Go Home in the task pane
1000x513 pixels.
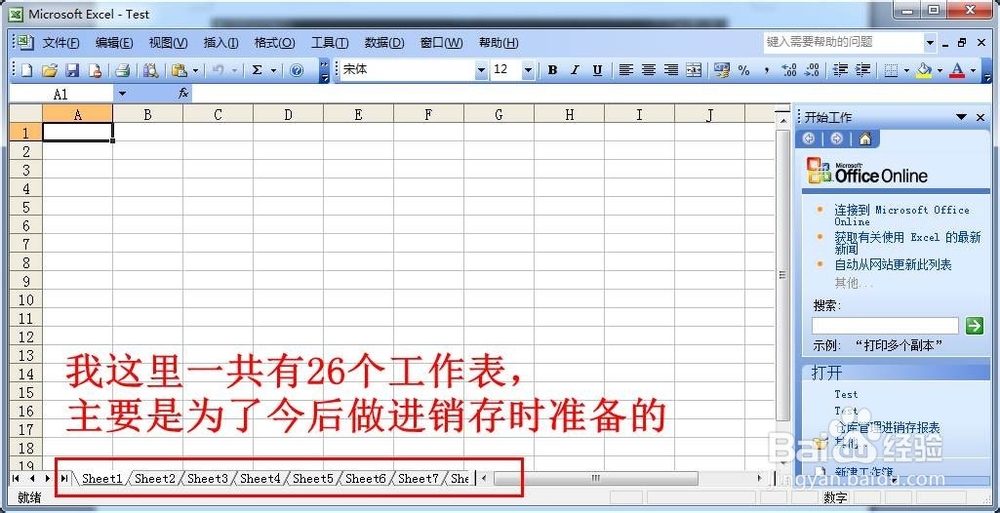click(x=865, y=138)
